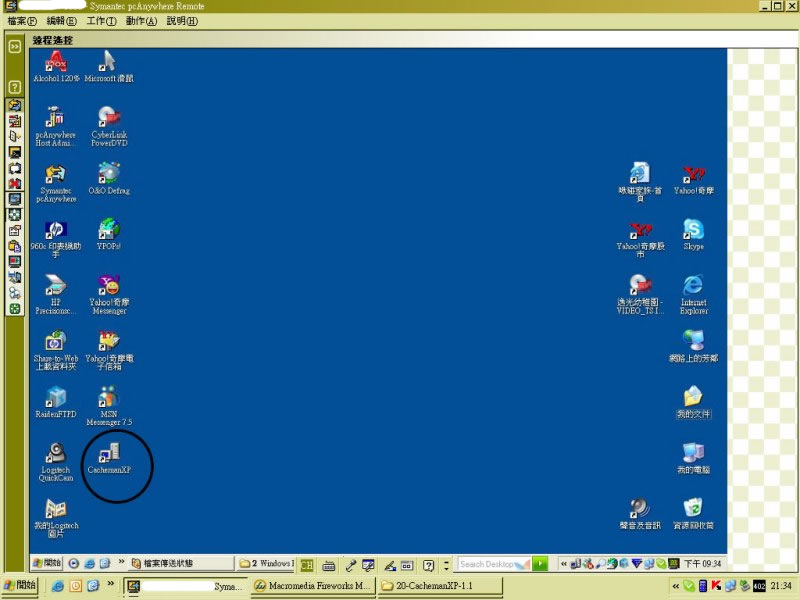Open the My Logitech pictures icon
Image resolution: width=800 pixels, height=600 pixels.
click(56, 518)
